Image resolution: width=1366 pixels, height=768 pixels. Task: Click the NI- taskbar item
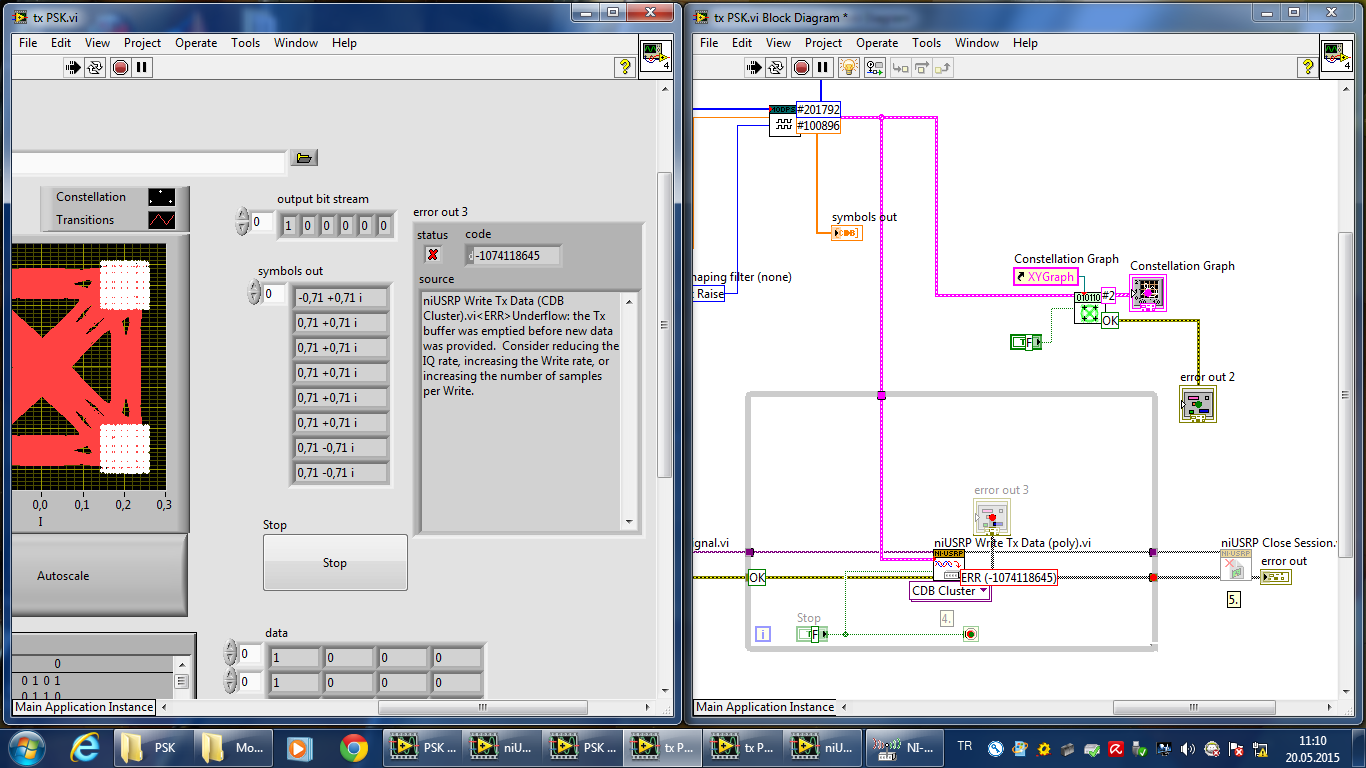tap(903, 747)
